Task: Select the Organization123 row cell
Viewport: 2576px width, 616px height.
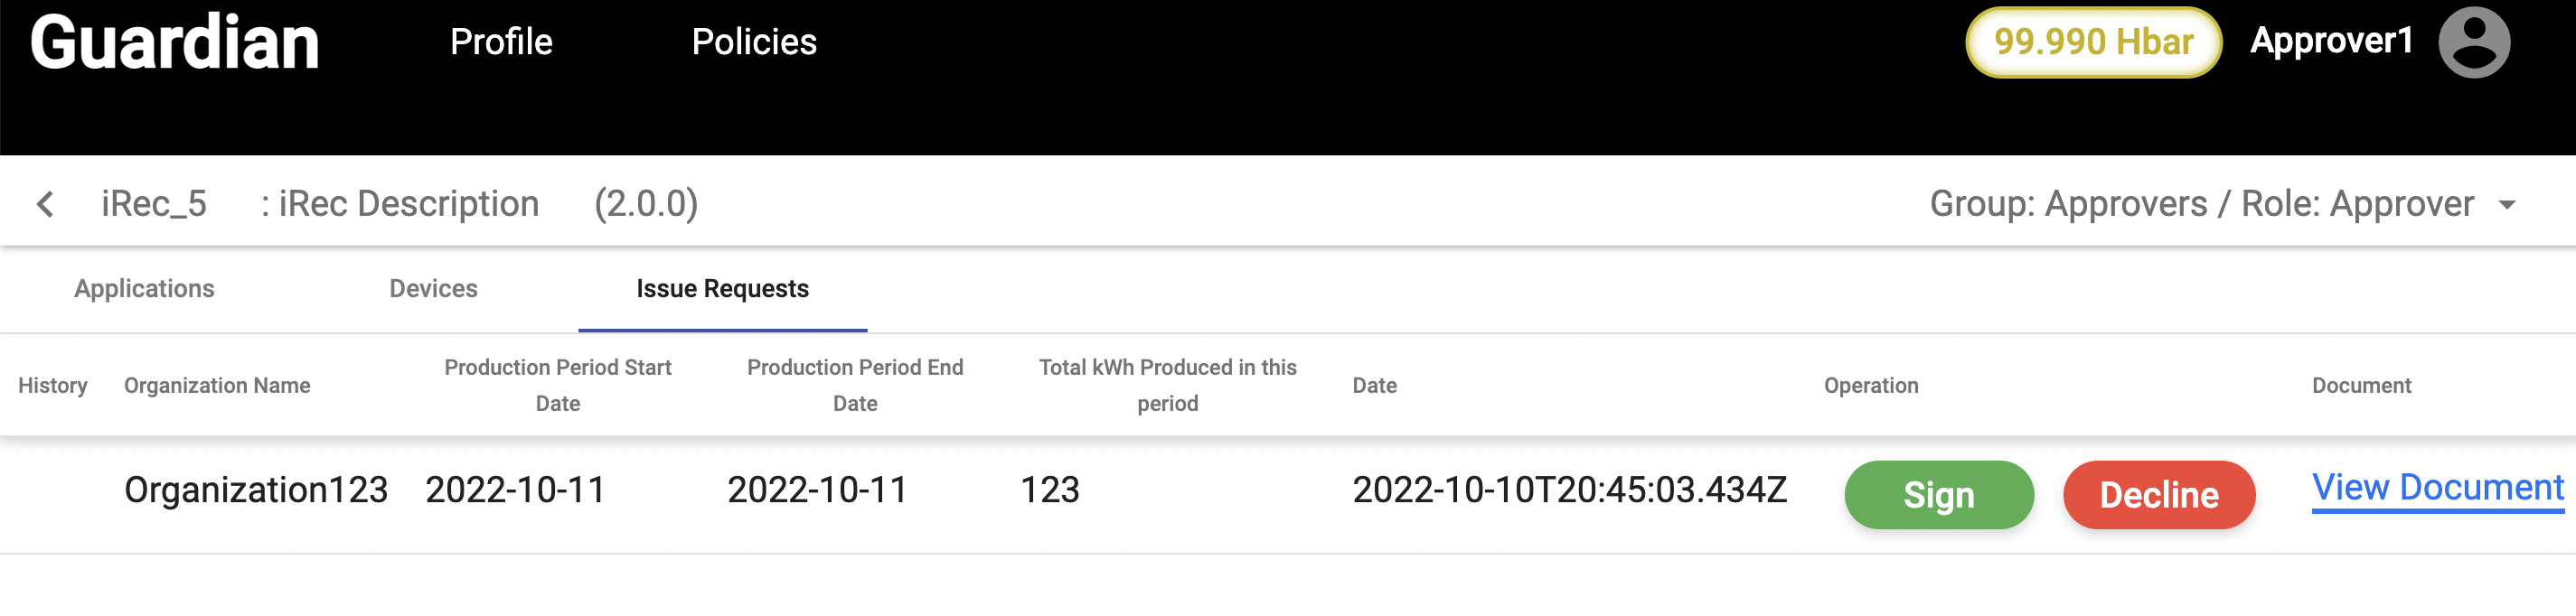Action: [x=256, y=490]
